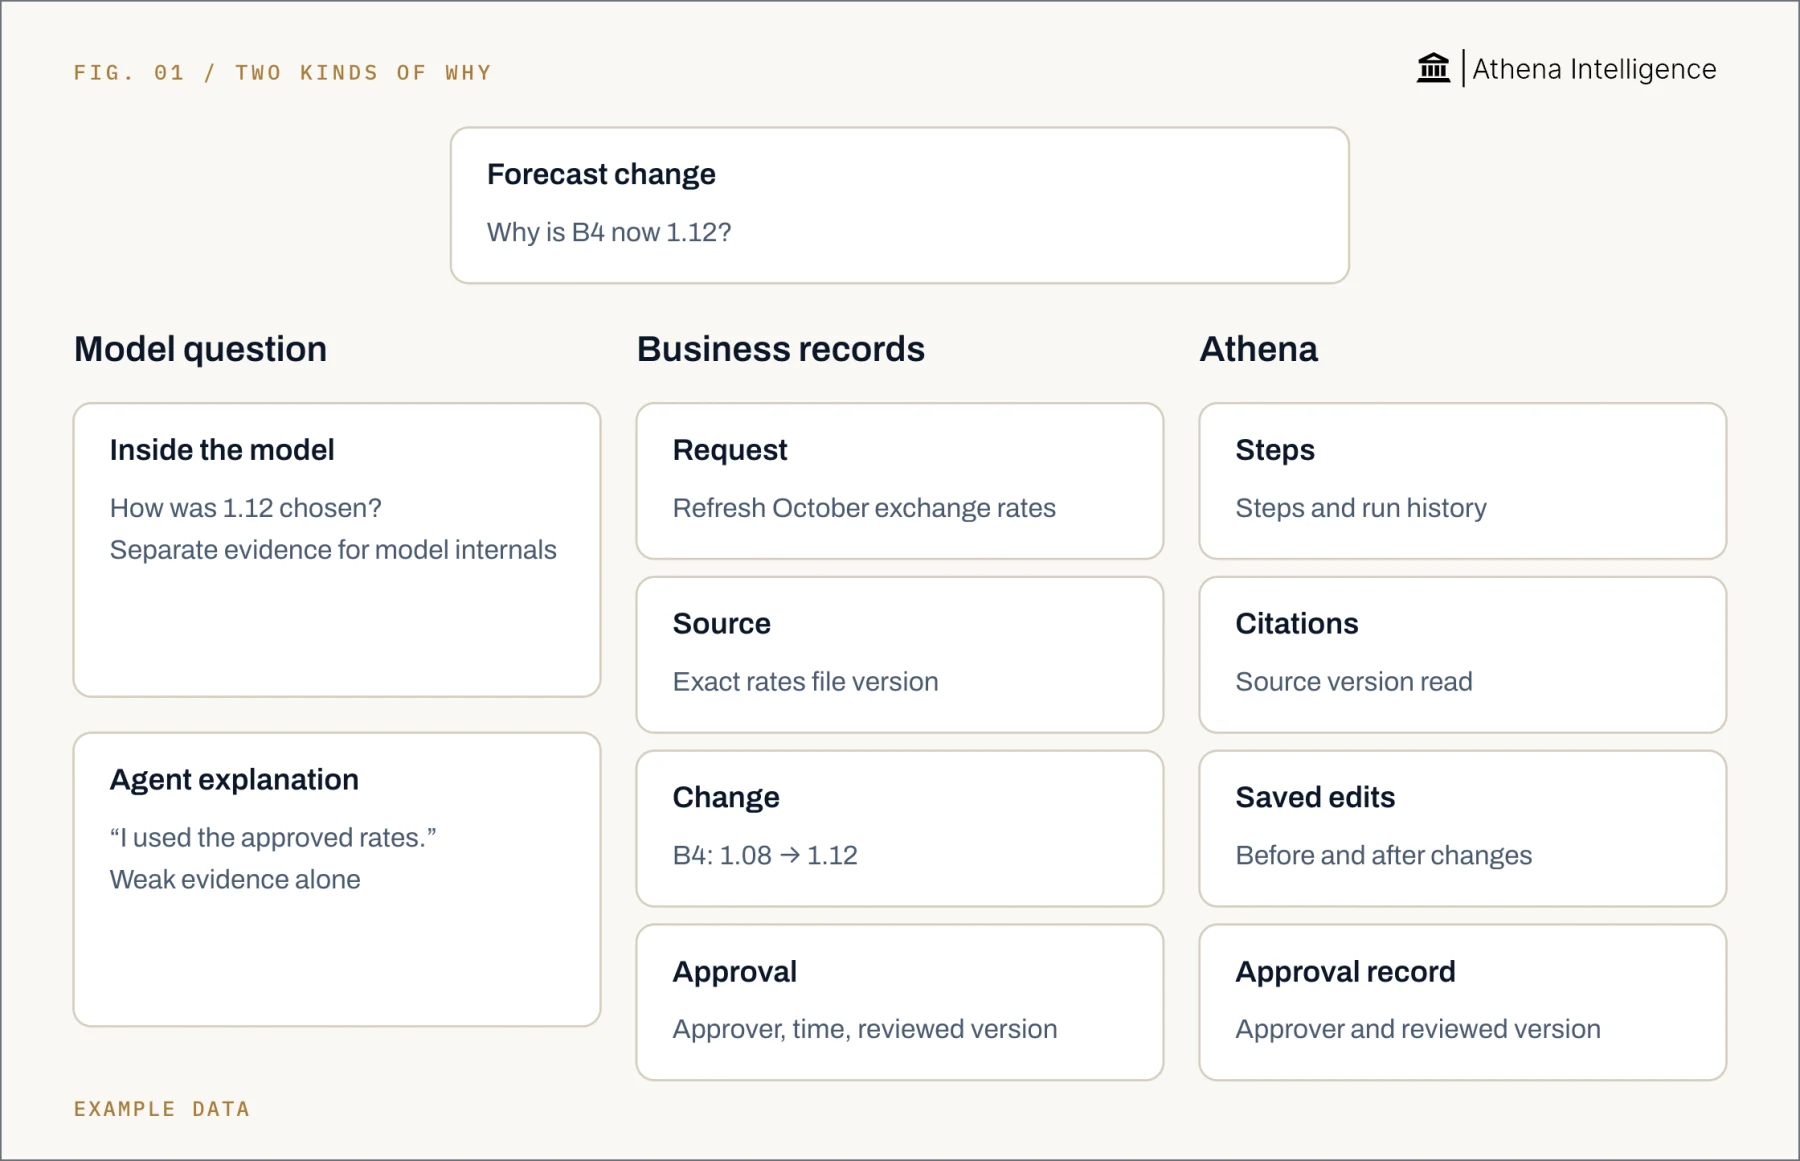Select the 'Citations' card title
1800x1161 pixels.
coord(1297,624)
